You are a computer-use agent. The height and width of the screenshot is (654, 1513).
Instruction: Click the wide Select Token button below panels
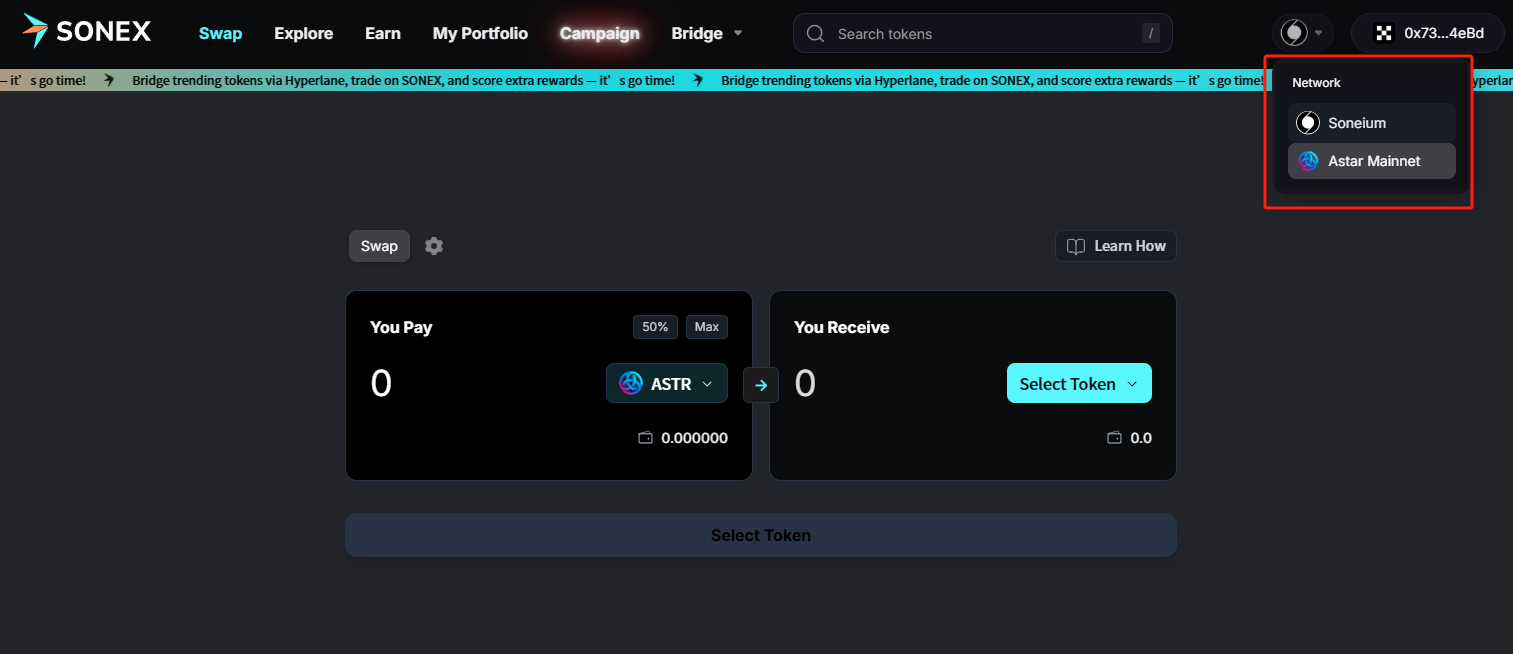pos(761,535)
